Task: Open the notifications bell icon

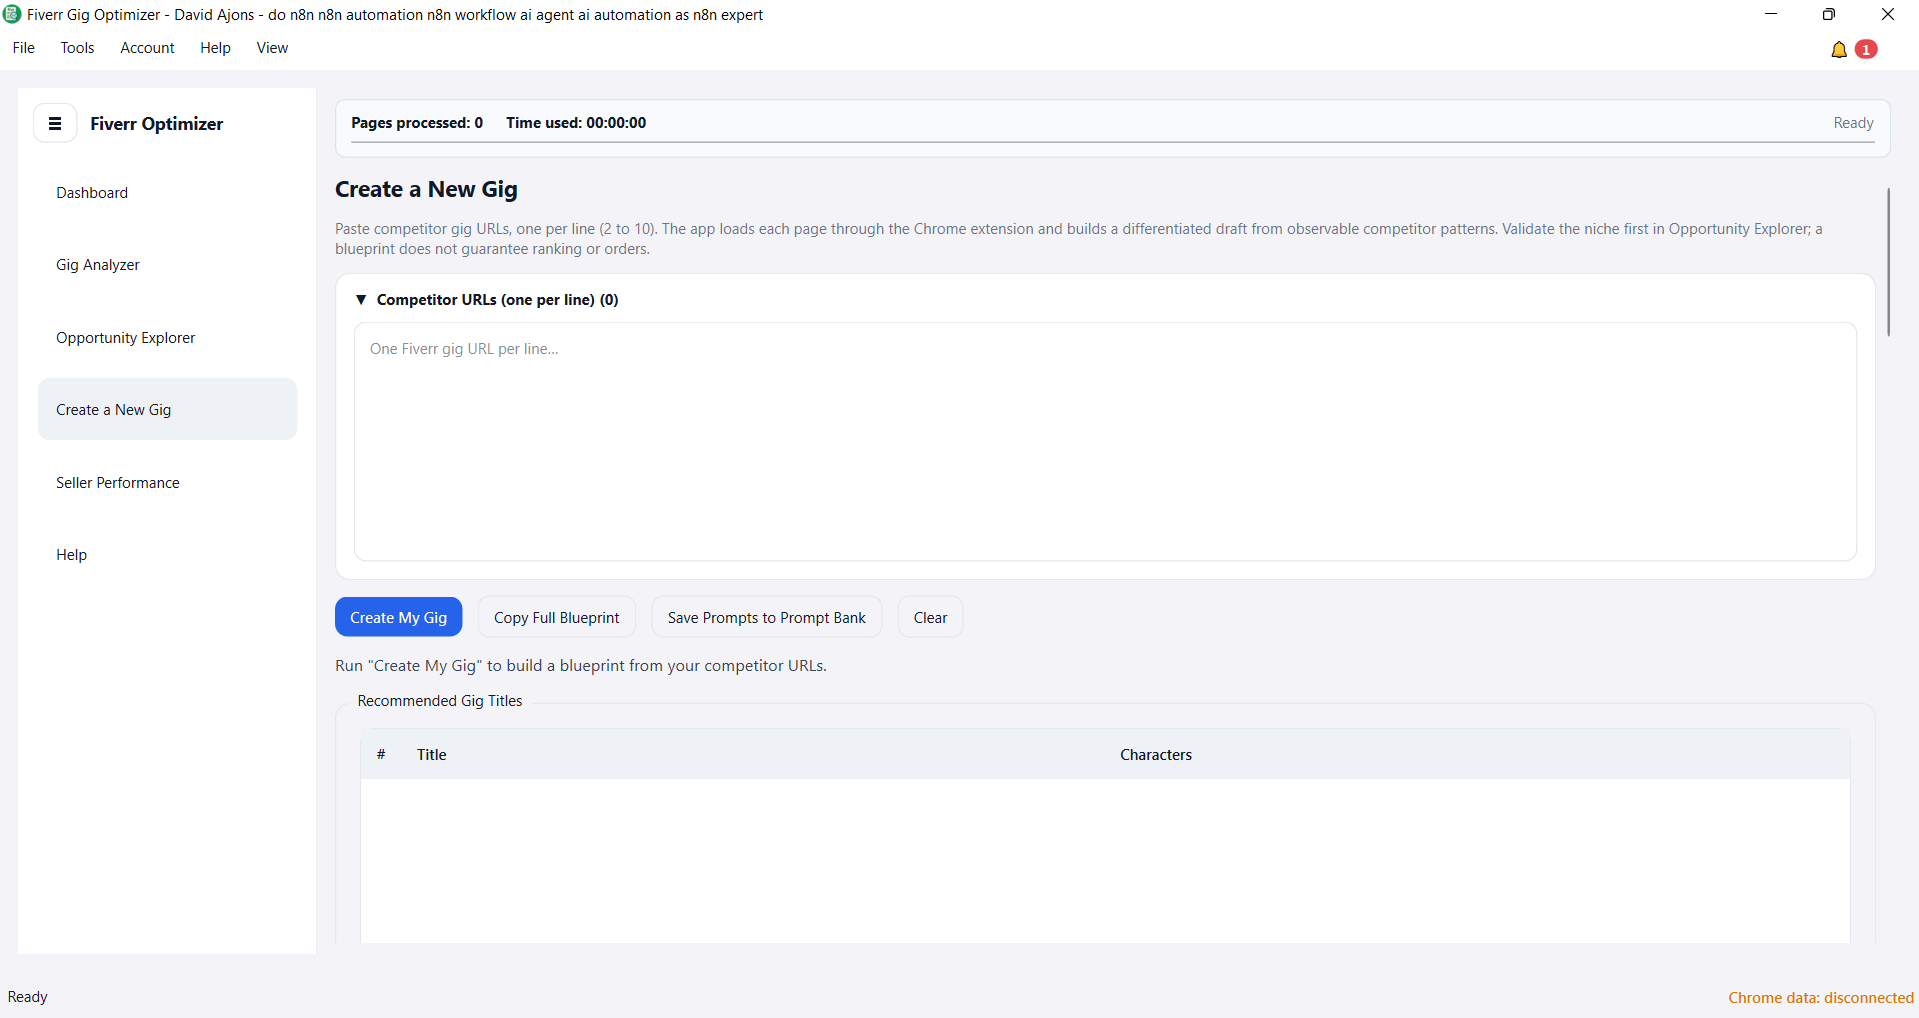Action: pos(1838,50)
